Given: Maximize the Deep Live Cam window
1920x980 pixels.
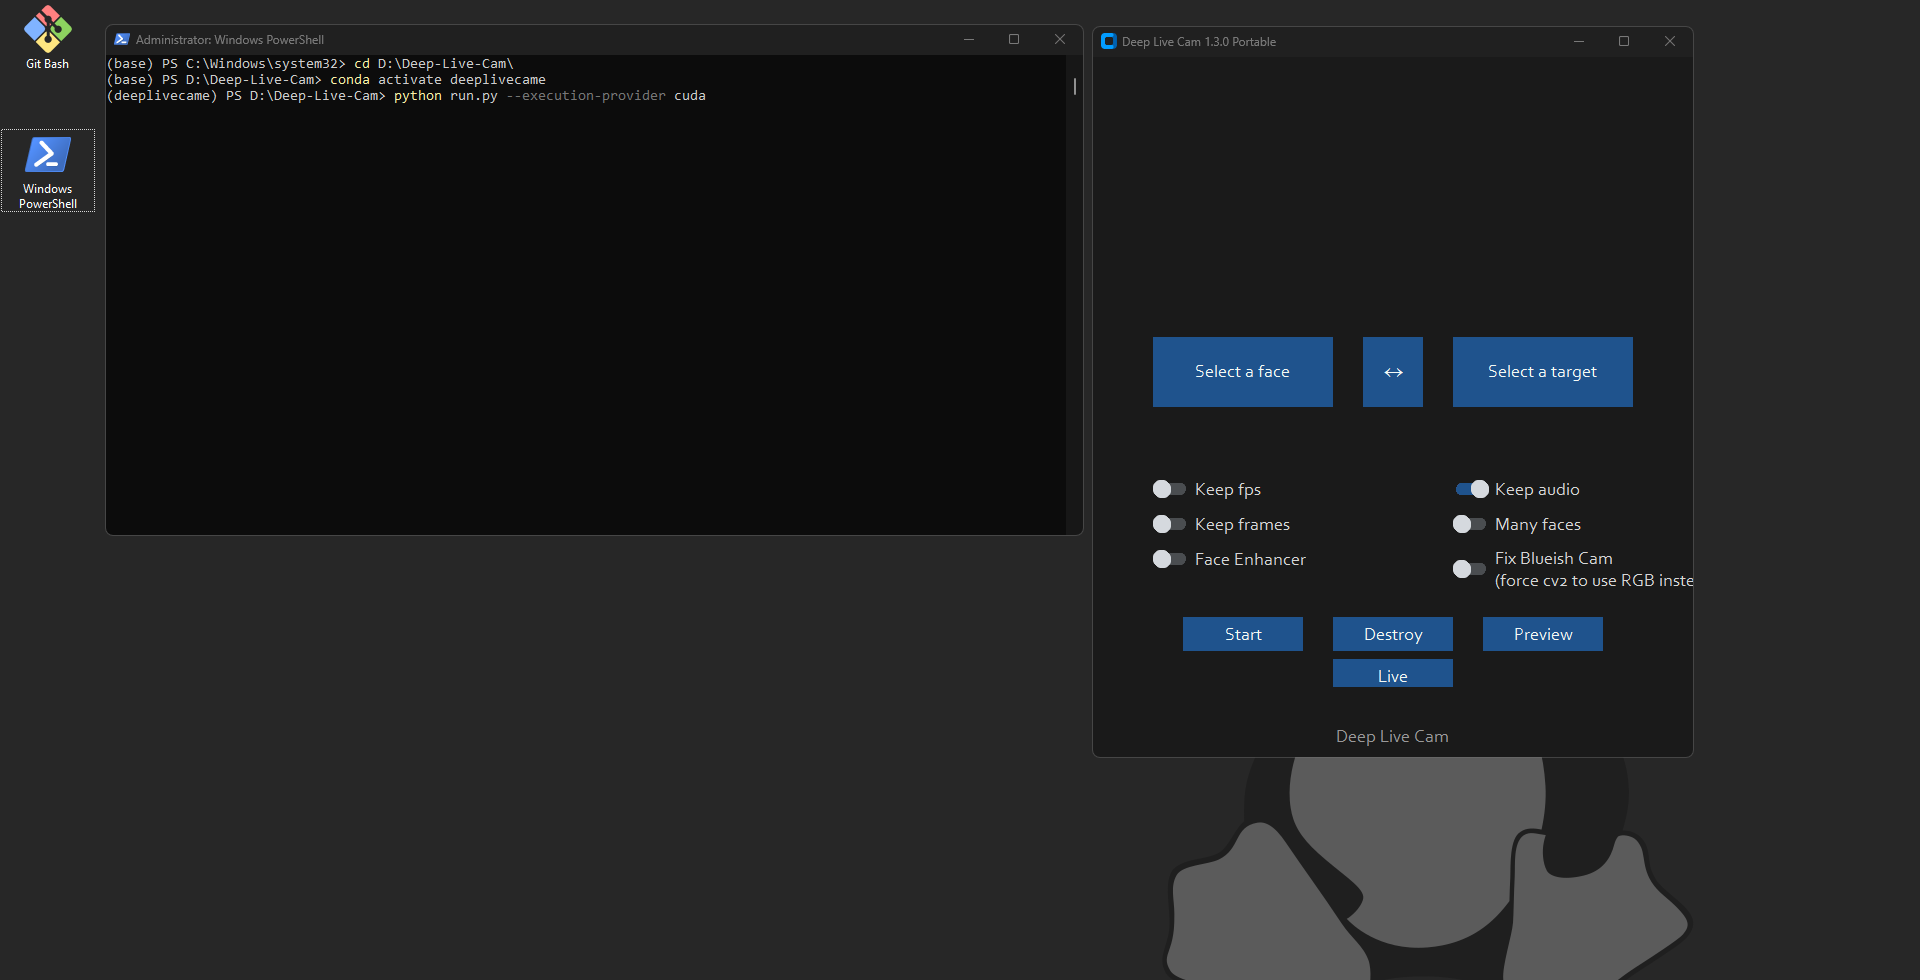Looking at the screenshot, I should 1624,41.
